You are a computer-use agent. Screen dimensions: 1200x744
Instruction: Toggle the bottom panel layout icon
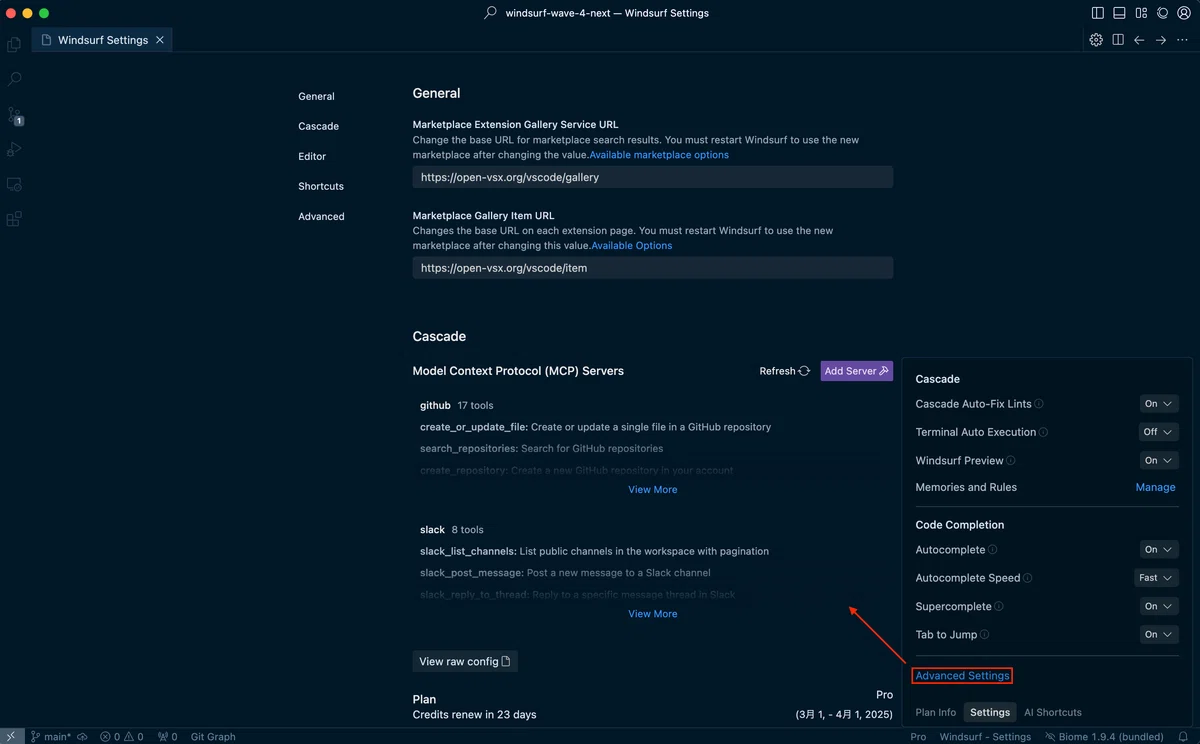point(1119,13)
